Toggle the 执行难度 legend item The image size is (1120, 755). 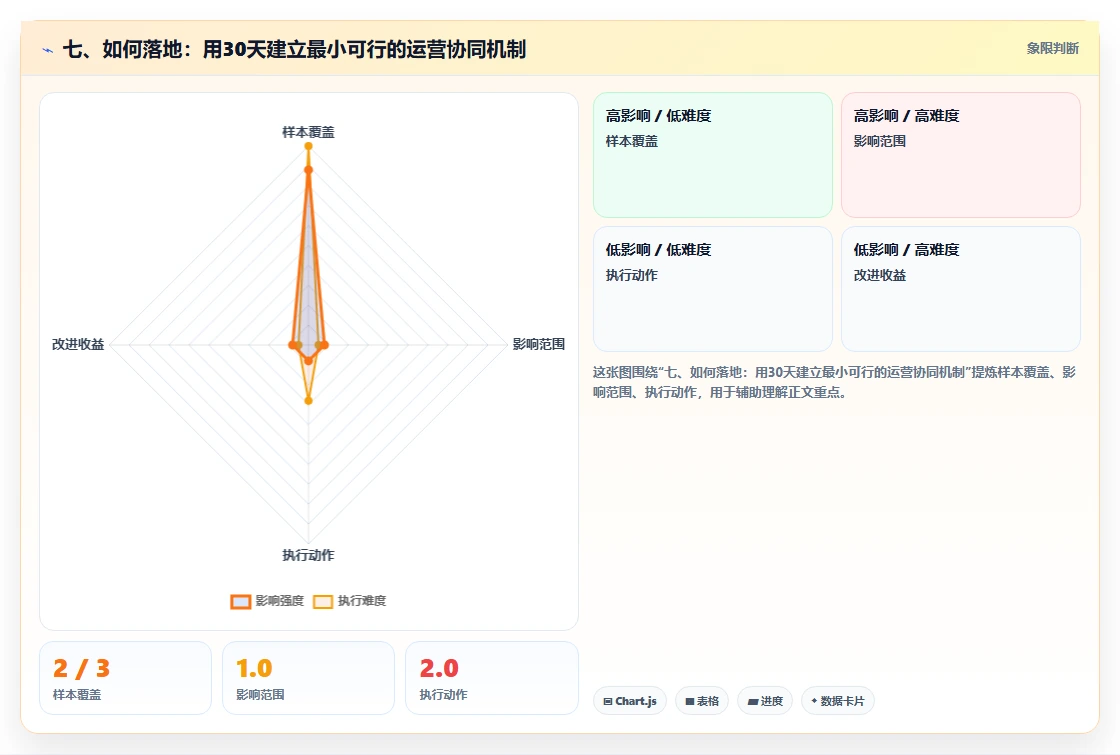[350, 601]
